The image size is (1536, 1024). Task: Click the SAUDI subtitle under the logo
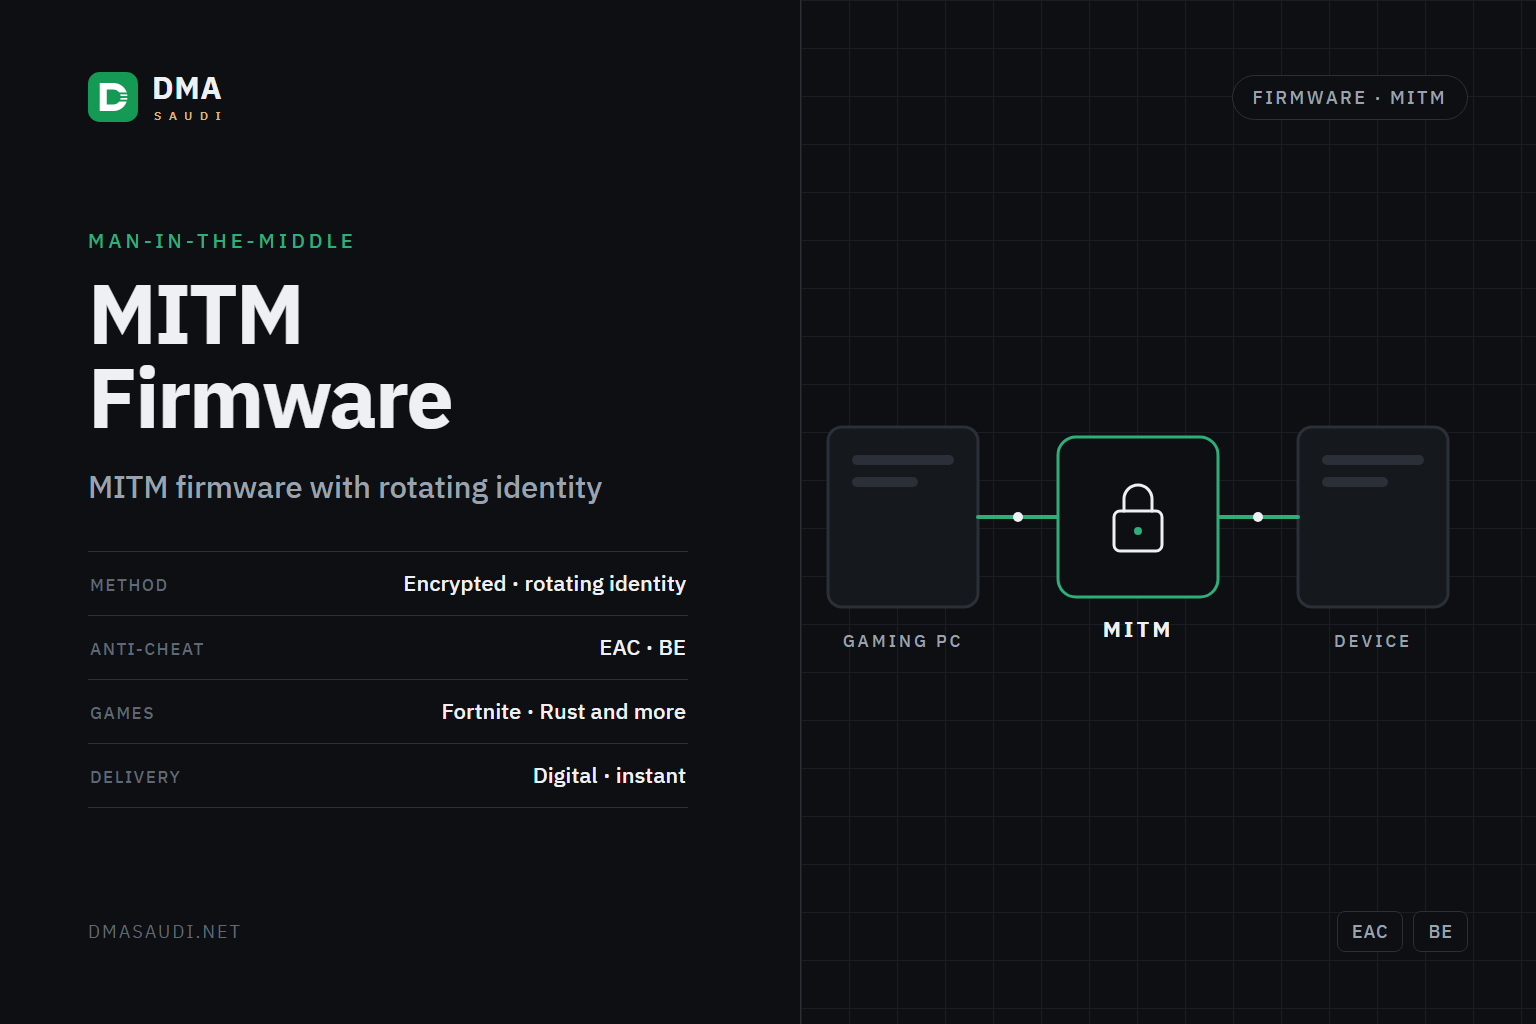tap(188, 116)
